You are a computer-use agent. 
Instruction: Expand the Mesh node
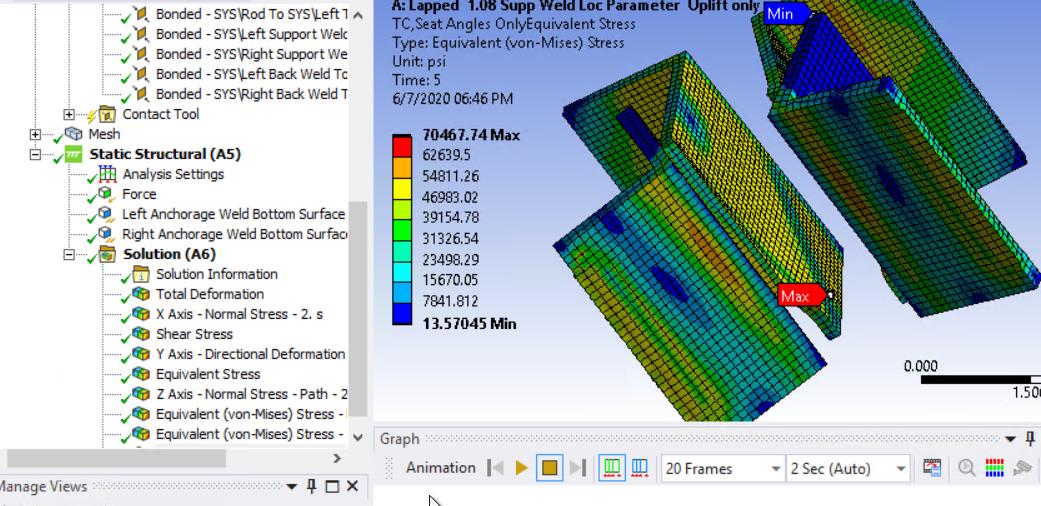click(x=35, y=135)
